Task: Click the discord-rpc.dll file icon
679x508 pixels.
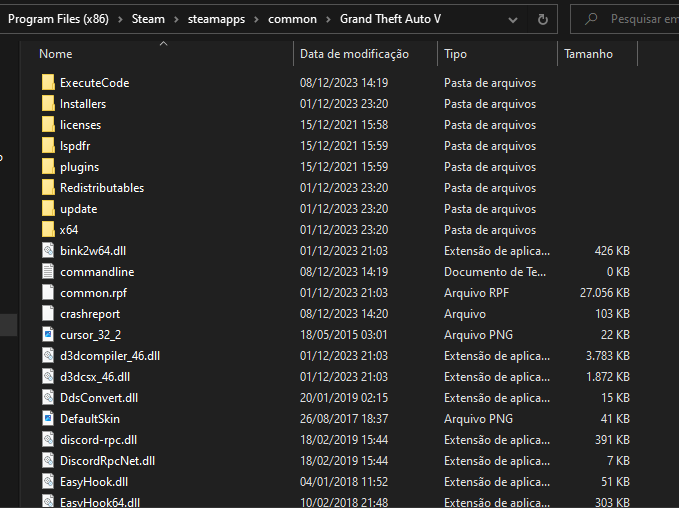Action: click(48, 440)
